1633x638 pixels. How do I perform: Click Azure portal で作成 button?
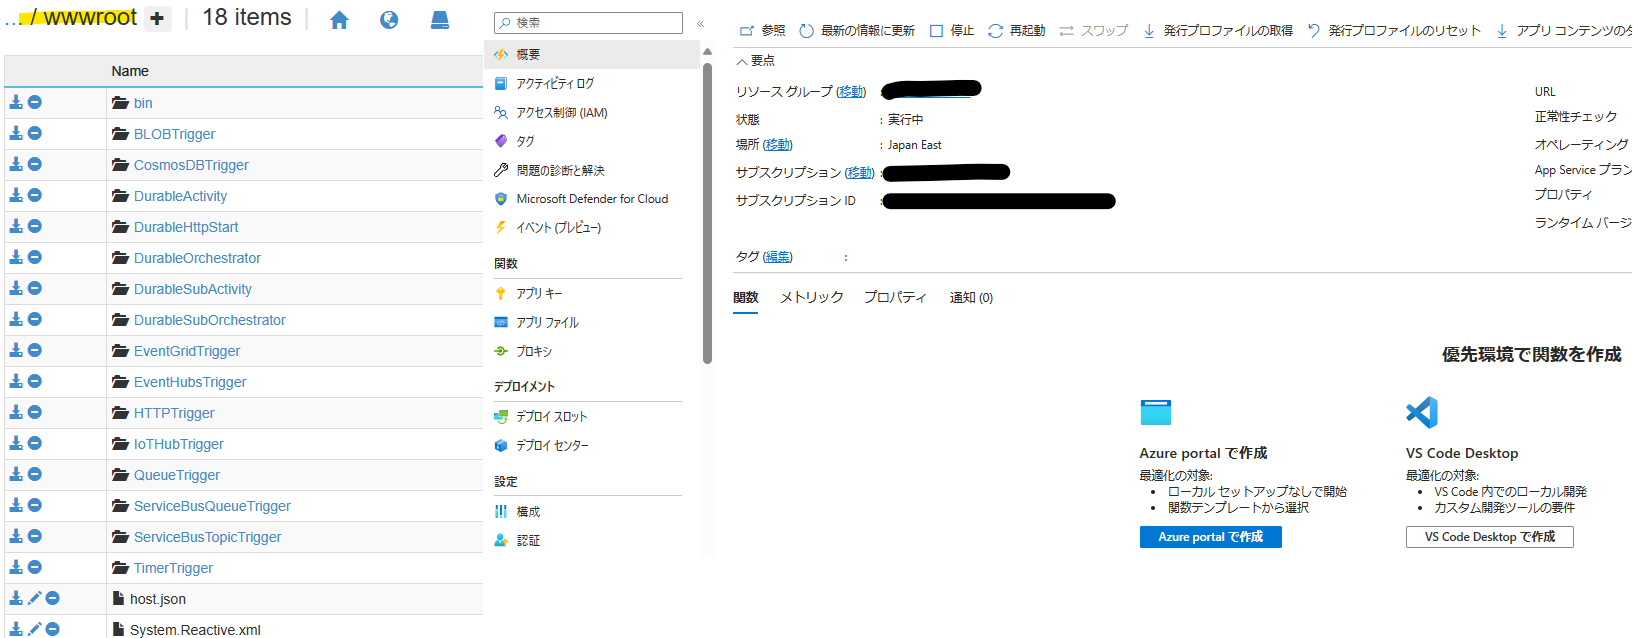(x=1210, y=537)
